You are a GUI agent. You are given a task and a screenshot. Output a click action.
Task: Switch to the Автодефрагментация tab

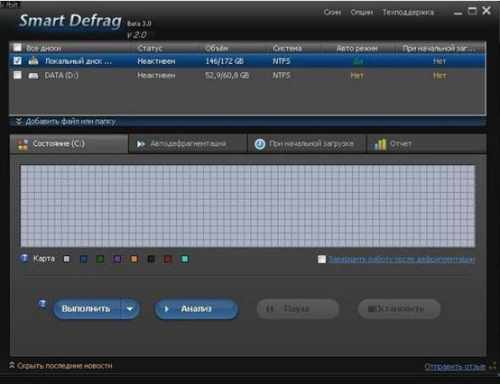coord(188,144)
